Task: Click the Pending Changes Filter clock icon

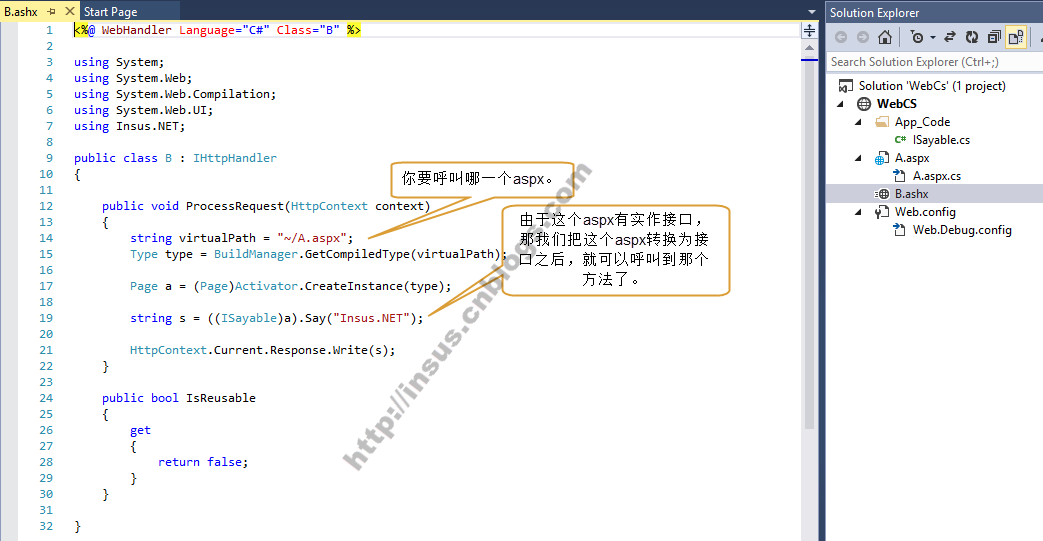Action: (916, 38)
